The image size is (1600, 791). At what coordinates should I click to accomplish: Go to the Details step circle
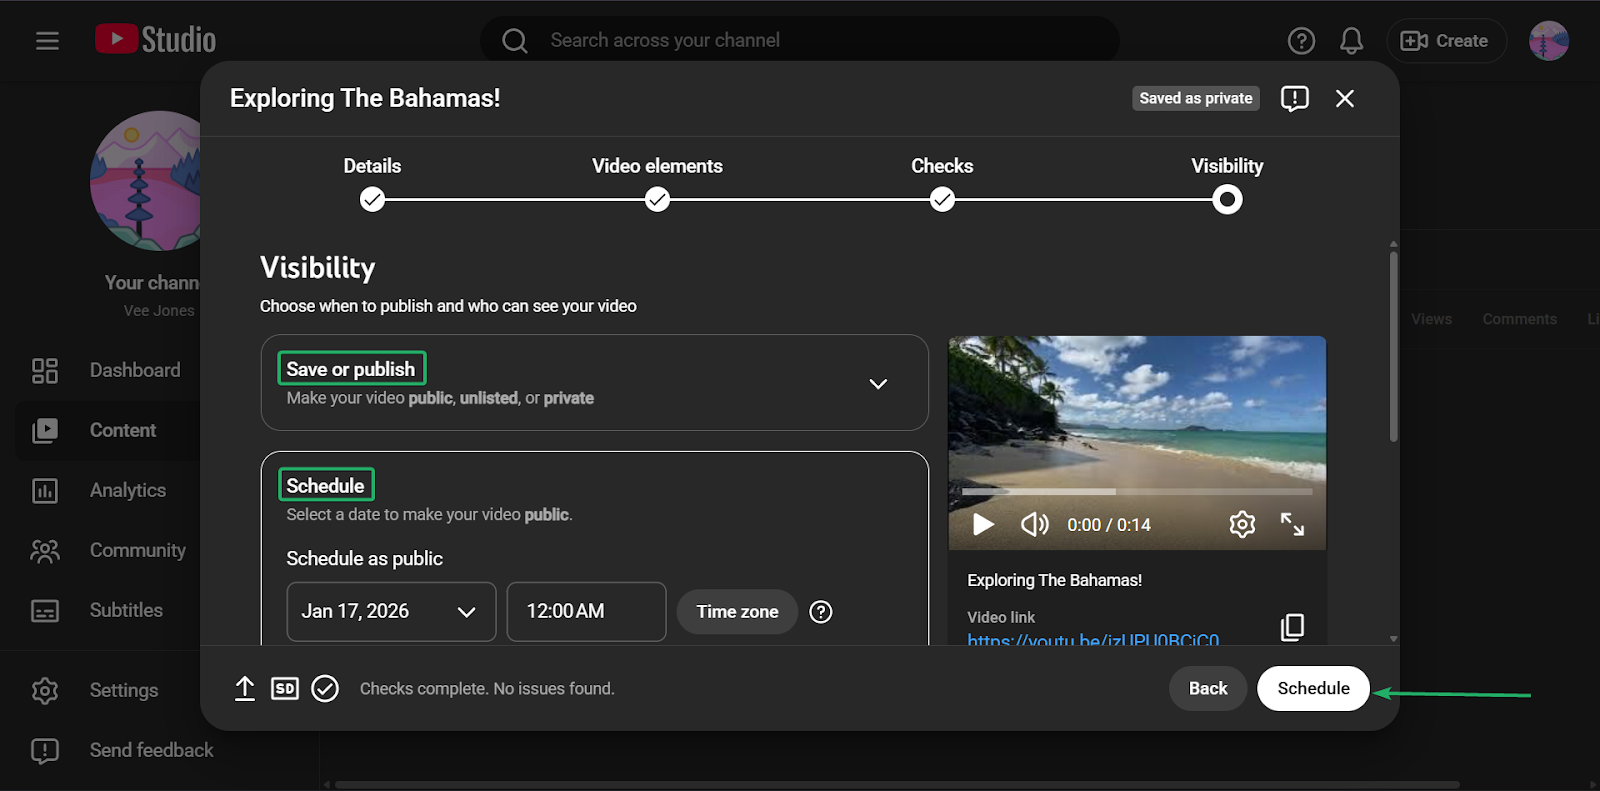[x=372, y=200]
